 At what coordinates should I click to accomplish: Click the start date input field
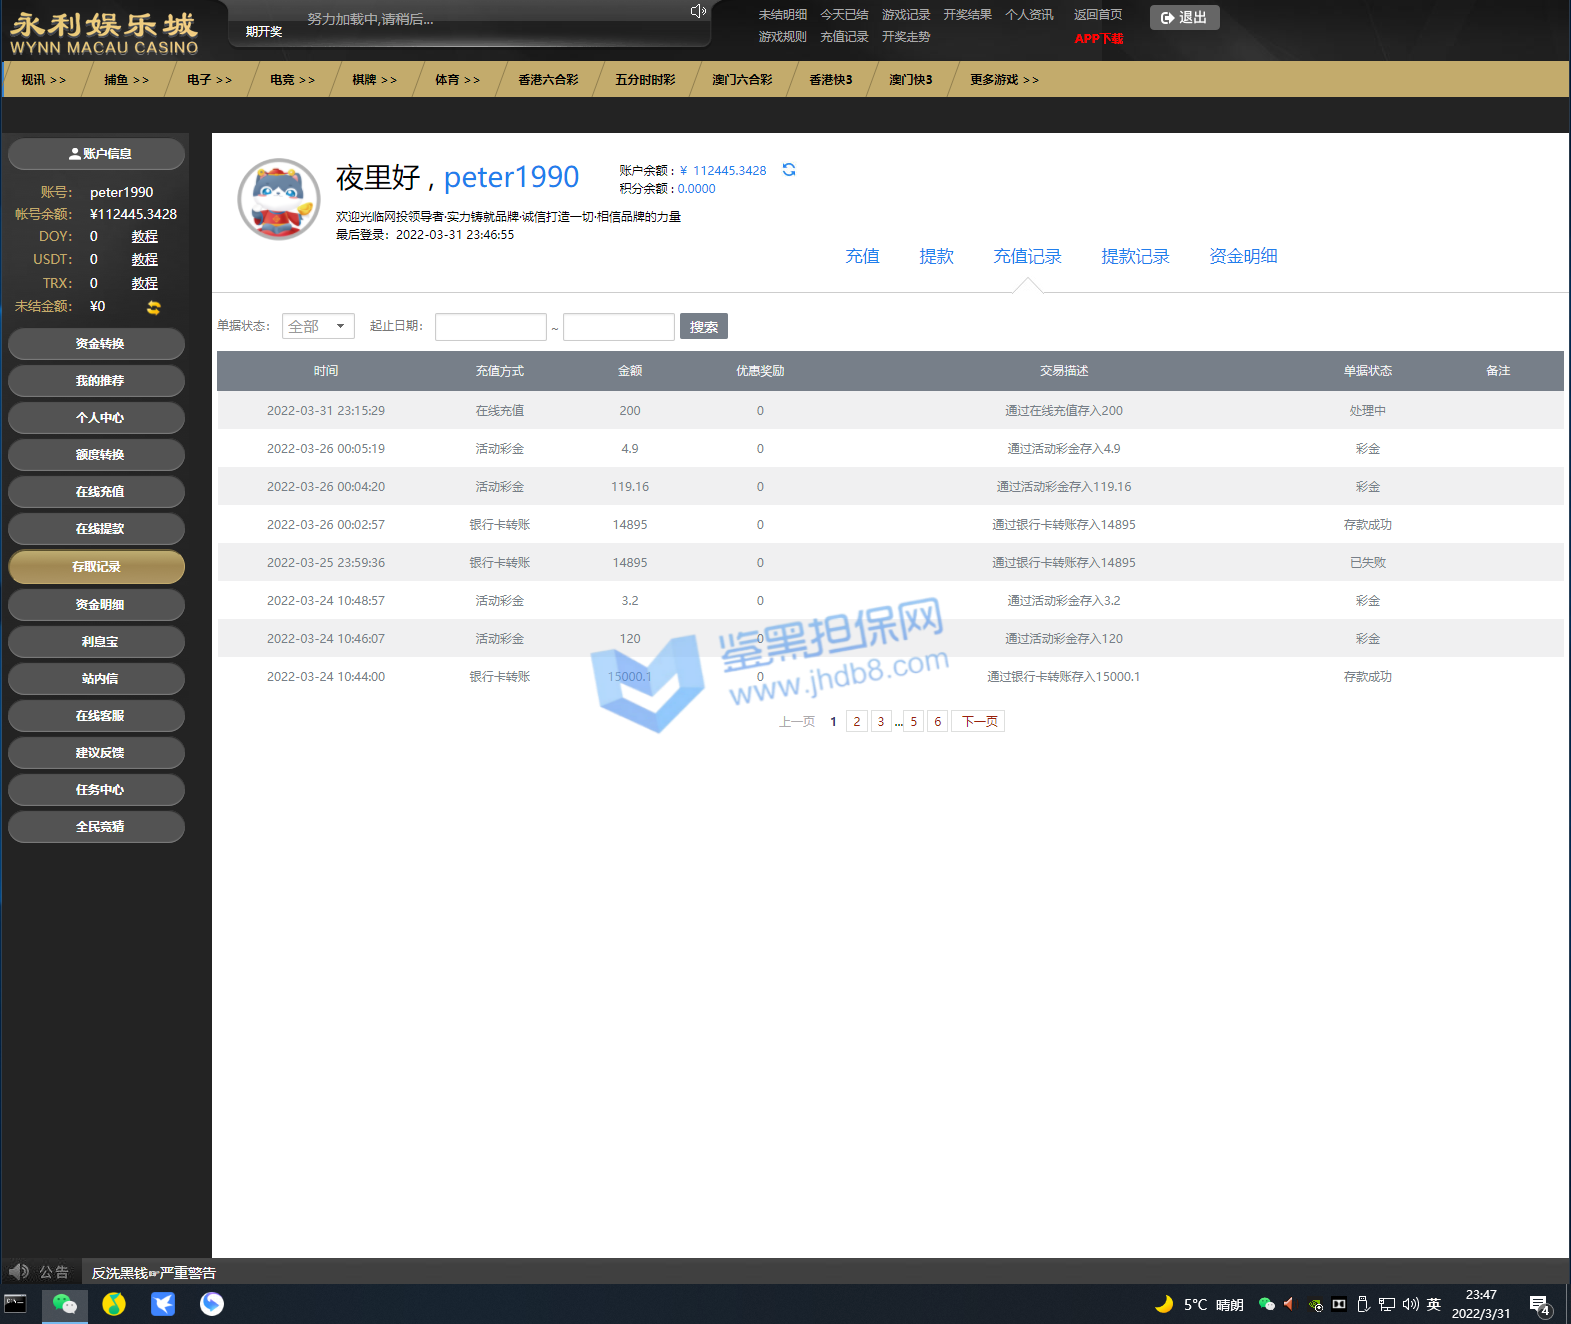pos(490,327)
